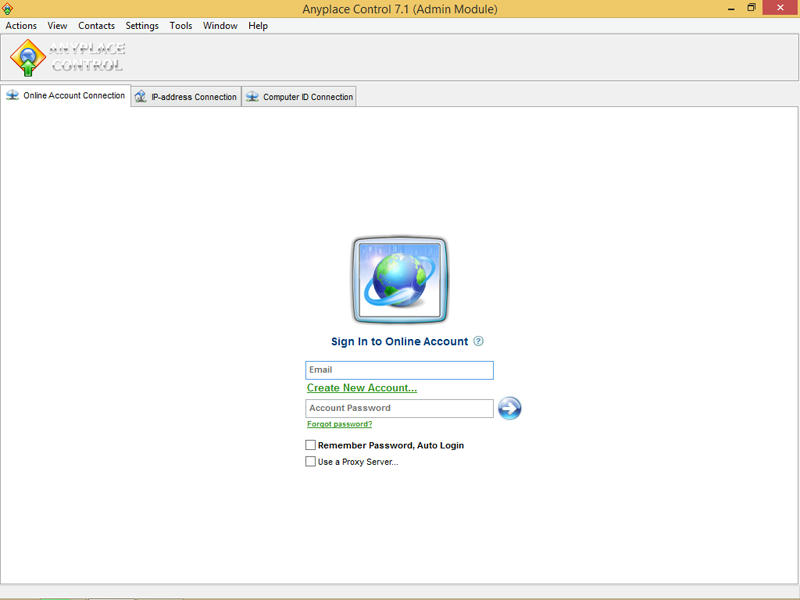Image resolution: width=800 pixels, height=600 pixels.
Task: Click the Email input field
Action: click(399, 370)
